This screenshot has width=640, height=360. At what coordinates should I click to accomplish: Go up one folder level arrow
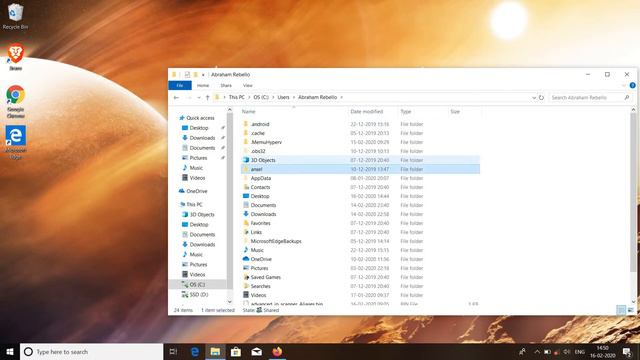tap(207, 98)
